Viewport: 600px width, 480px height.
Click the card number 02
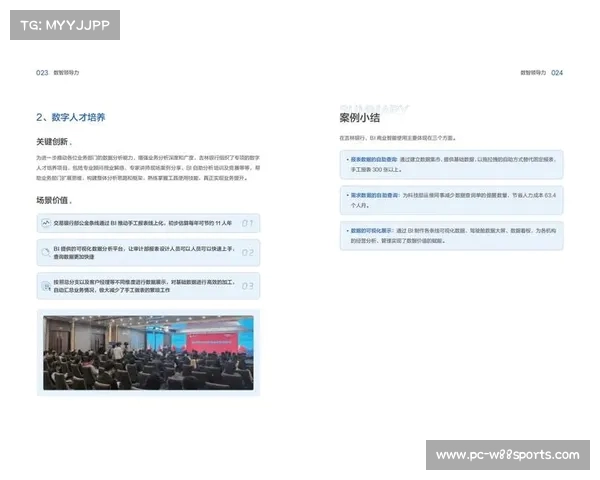point(248,253)
